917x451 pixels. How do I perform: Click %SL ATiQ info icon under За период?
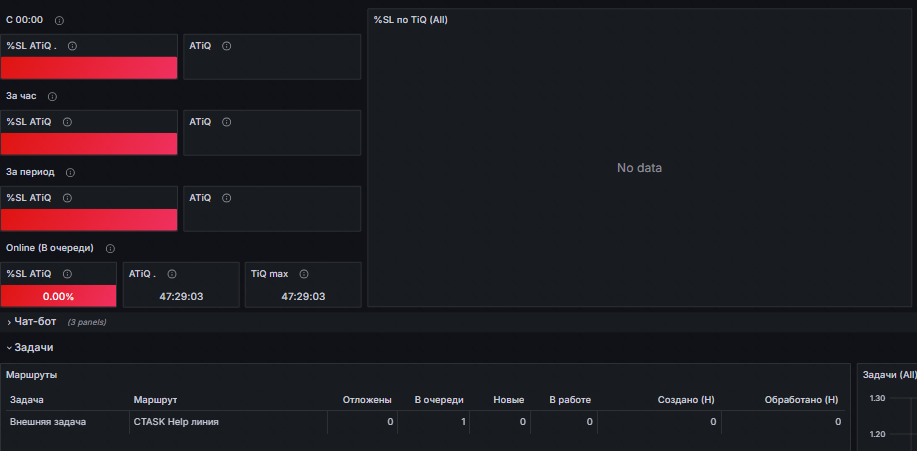(67, 198)
